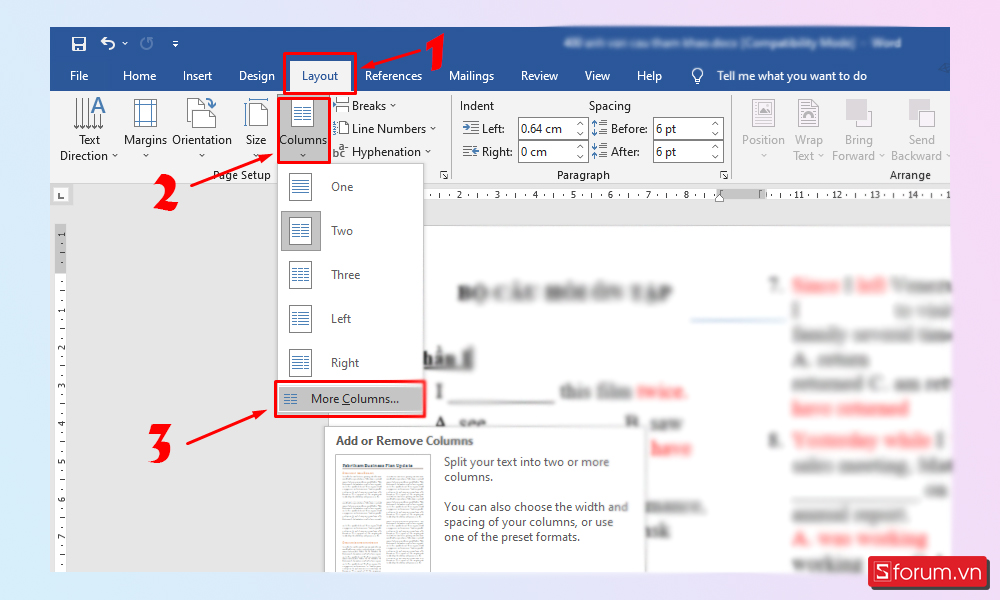This screenshot has width=1000, height=600.
Task: Decrease Spacing After with down arrow
Action: pyautogui.click(x=716, y=157)
